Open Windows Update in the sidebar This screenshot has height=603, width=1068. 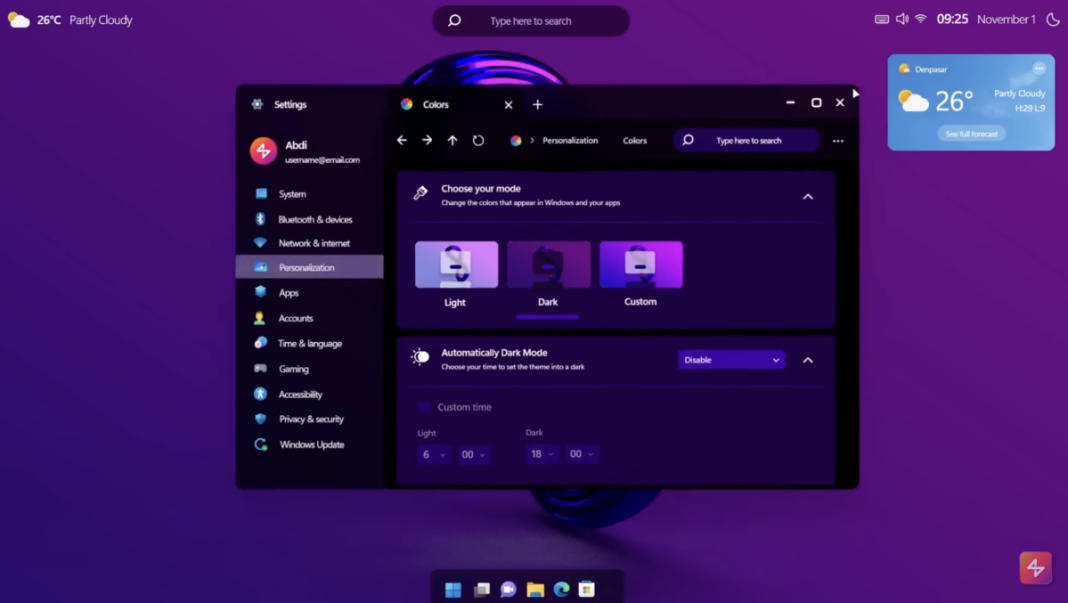311,445
